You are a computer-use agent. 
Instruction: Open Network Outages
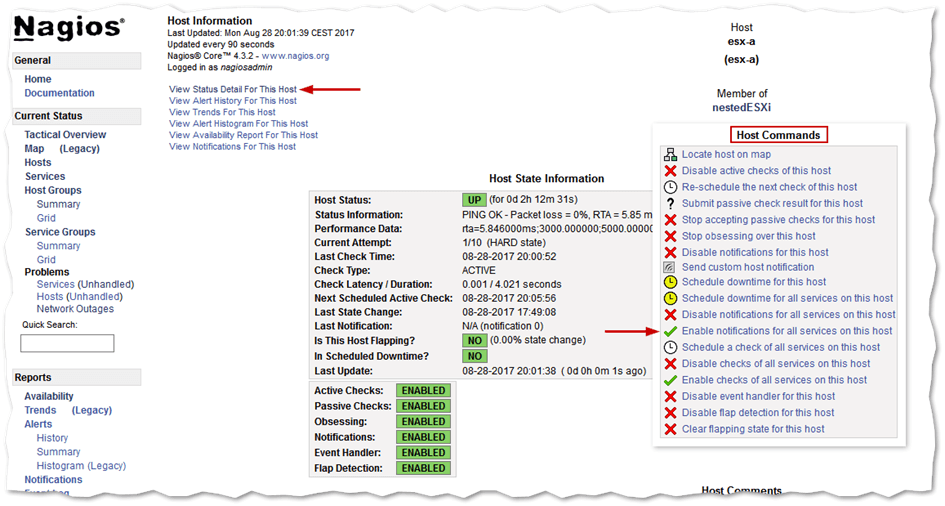click(75, 308)
